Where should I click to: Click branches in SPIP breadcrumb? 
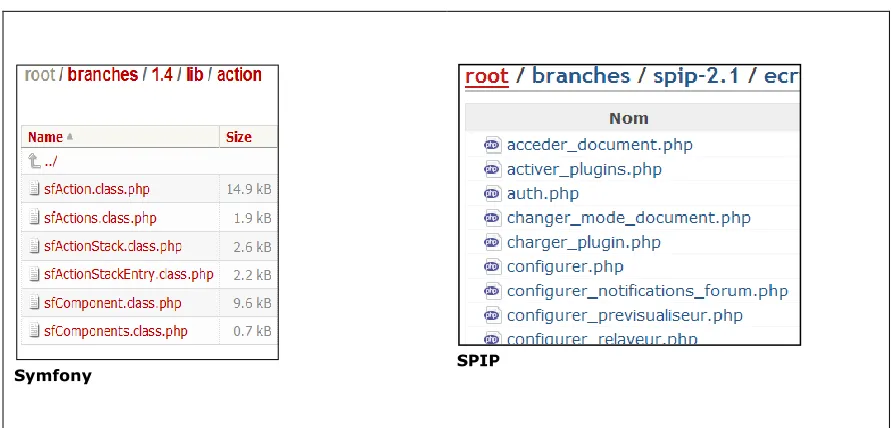point(581,76)
